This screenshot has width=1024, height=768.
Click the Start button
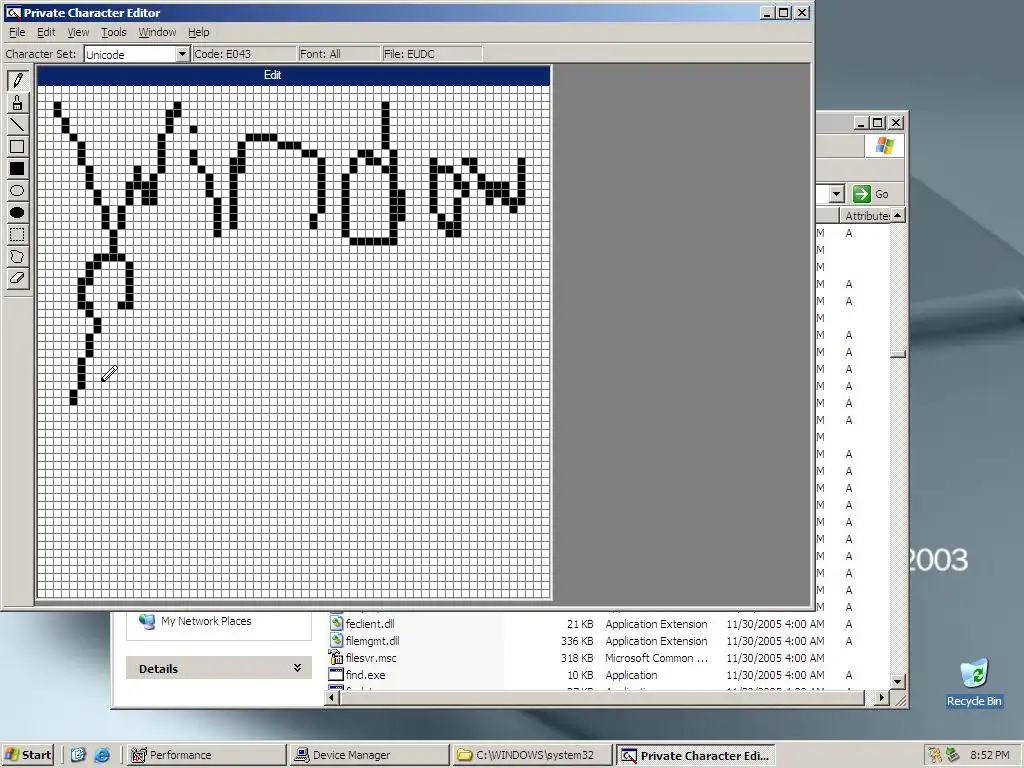point(28,755)
